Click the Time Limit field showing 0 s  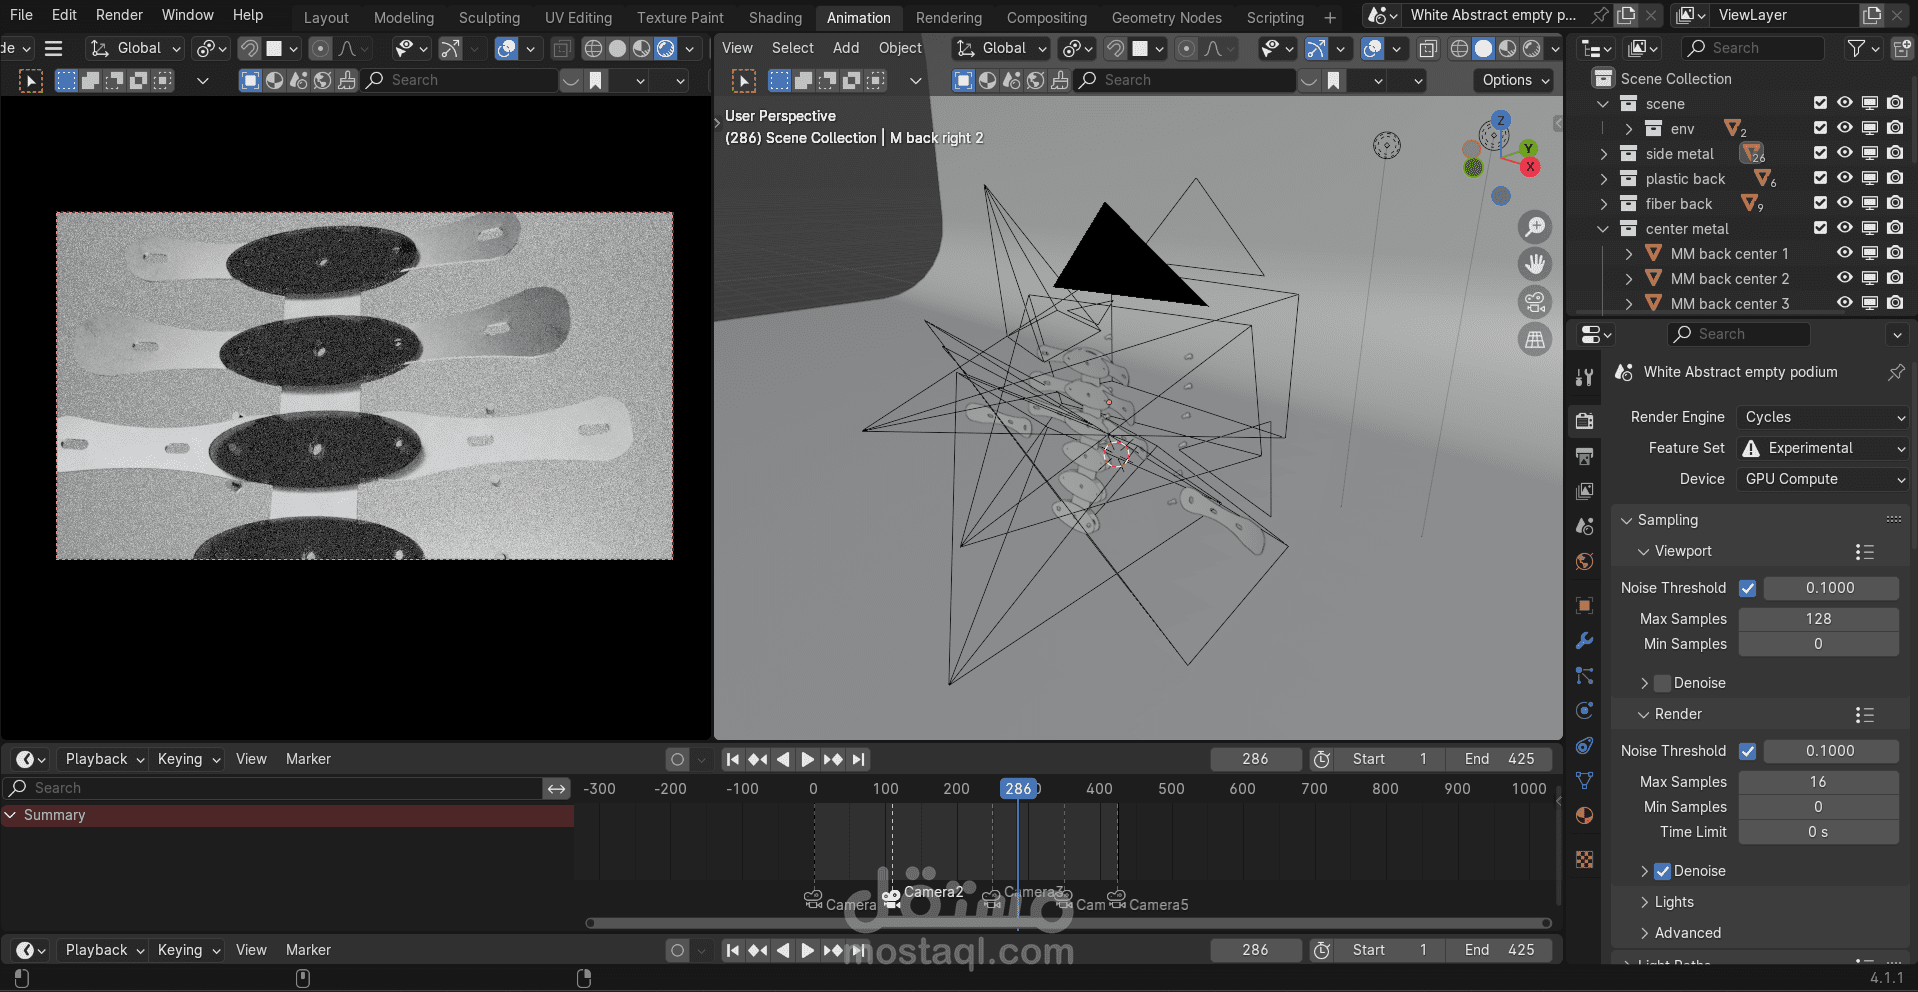point(1818,832)
